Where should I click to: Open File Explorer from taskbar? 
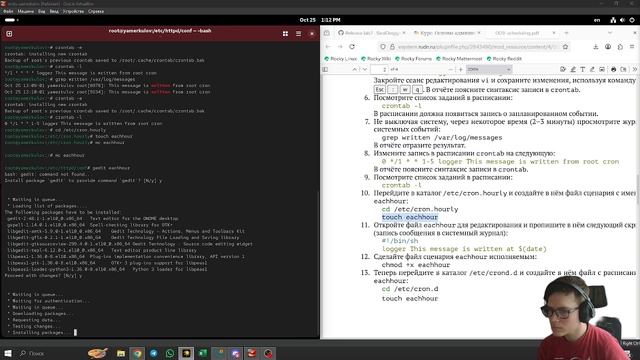pos(121,353)
